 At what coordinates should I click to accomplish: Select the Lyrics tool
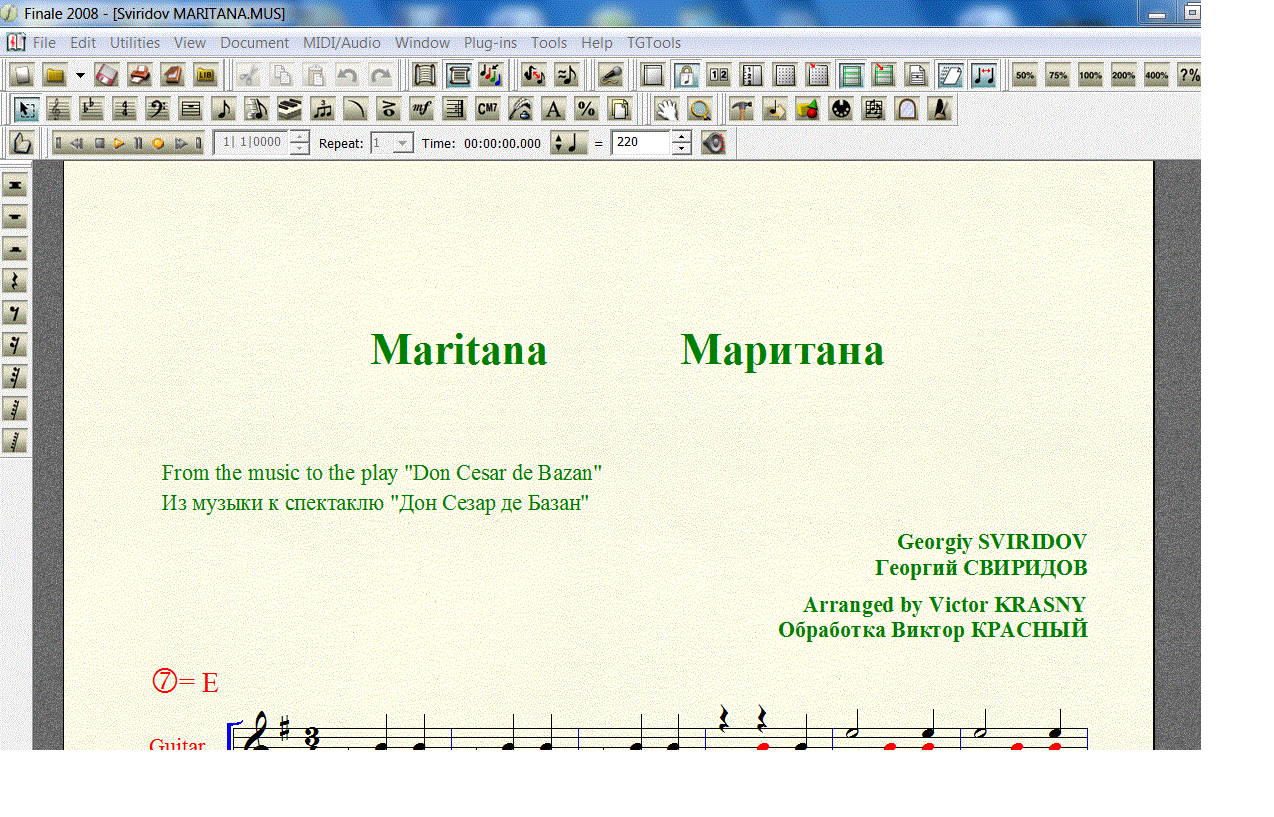coord(520,109)
